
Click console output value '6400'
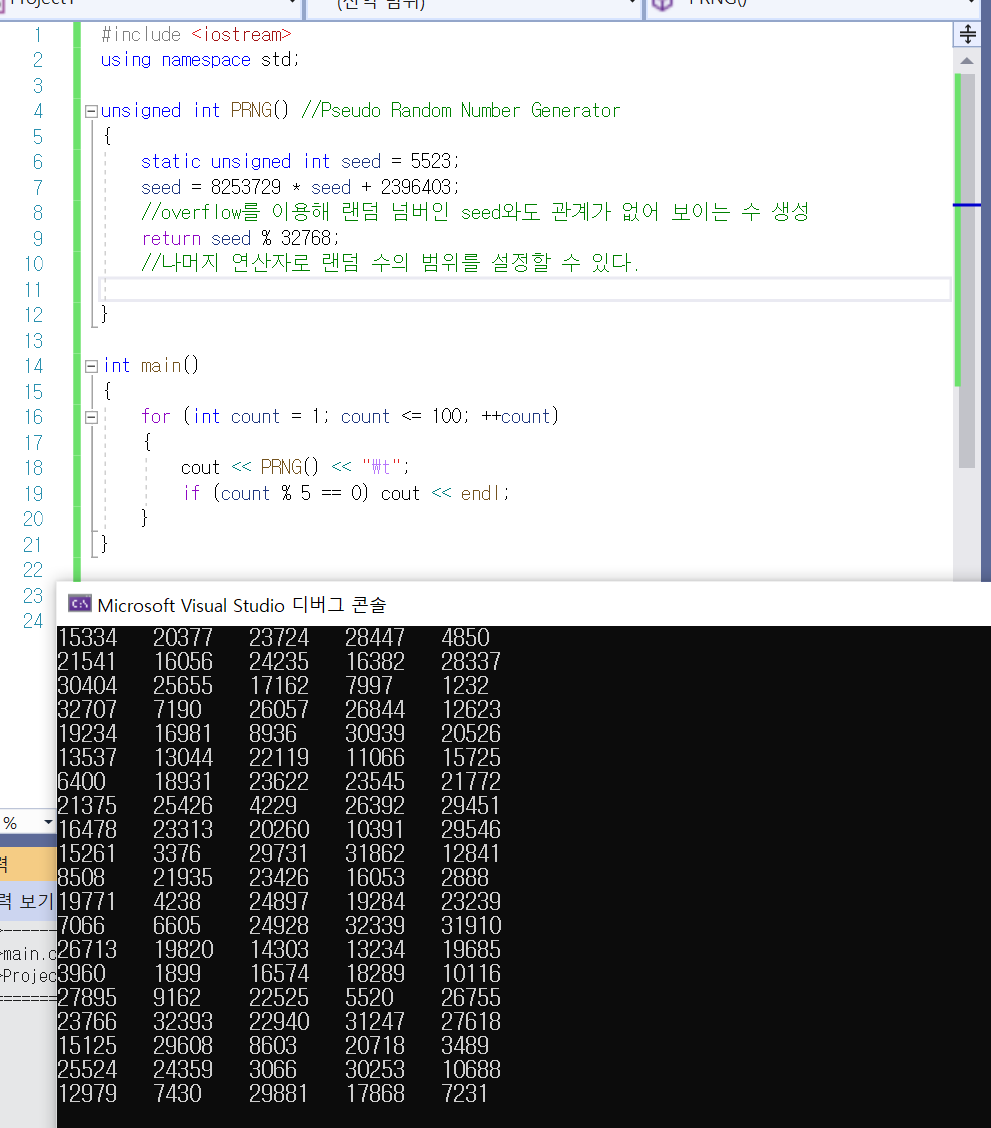coord(81,781)
